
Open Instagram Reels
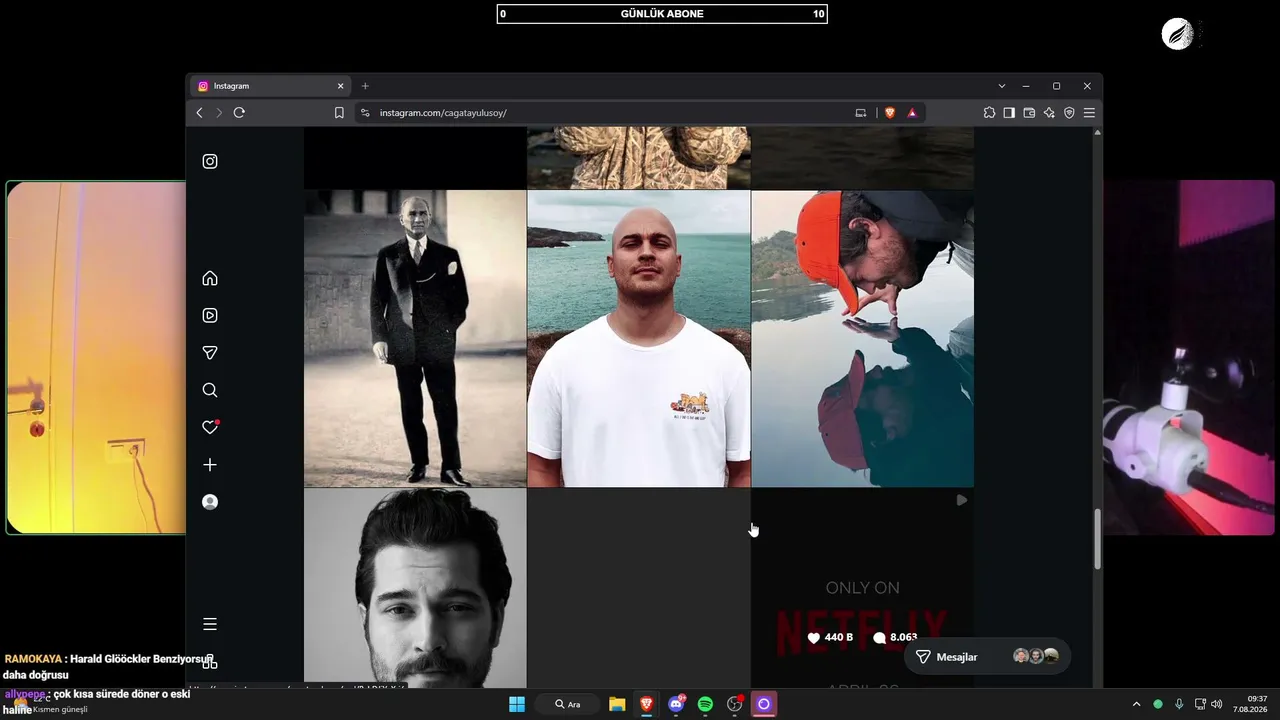click(210, 315)
